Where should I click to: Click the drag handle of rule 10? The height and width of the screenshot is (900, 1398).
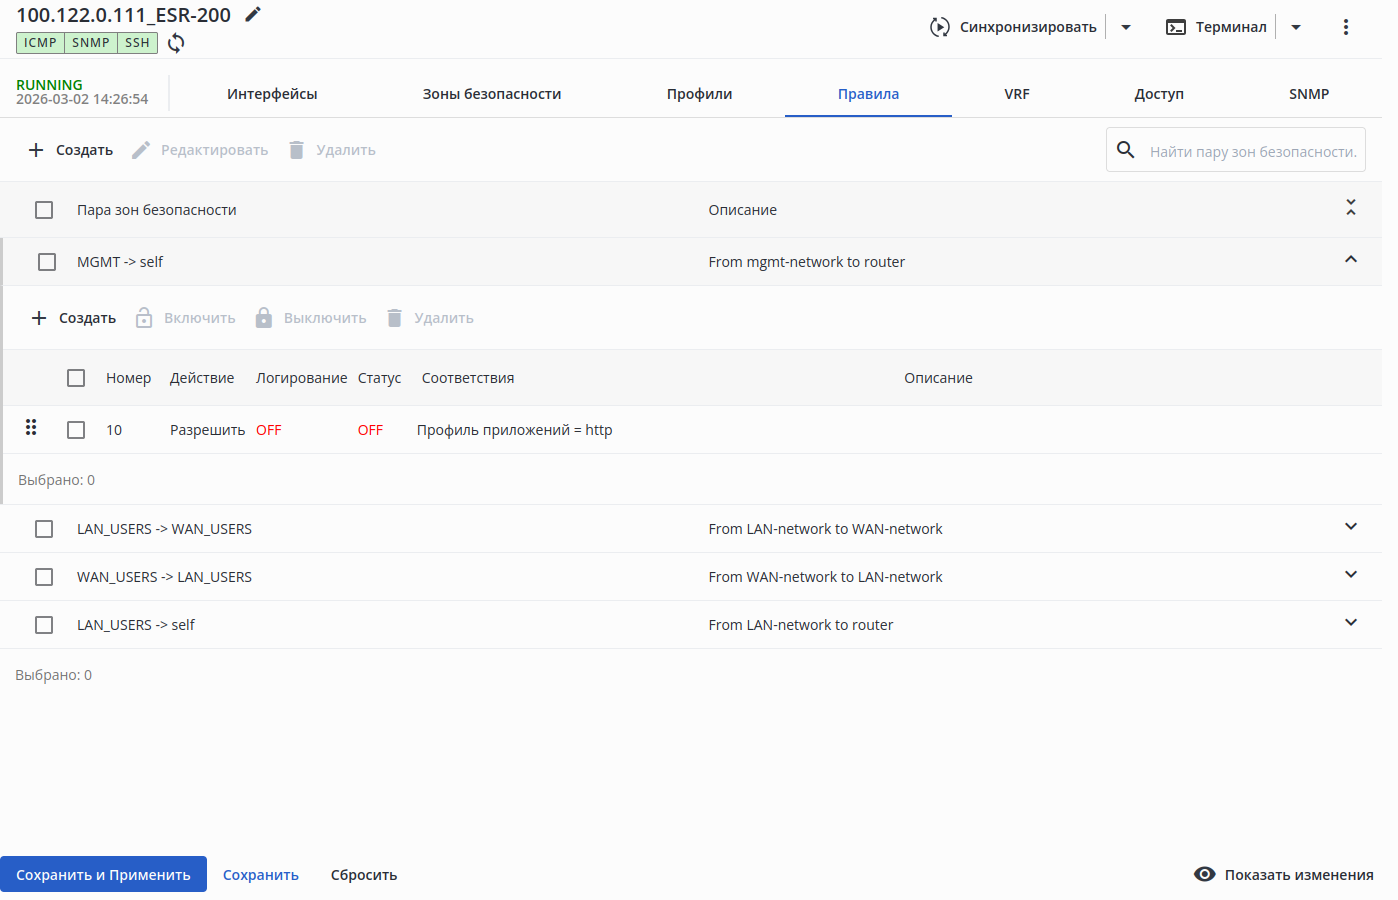(x=31, y=428)
